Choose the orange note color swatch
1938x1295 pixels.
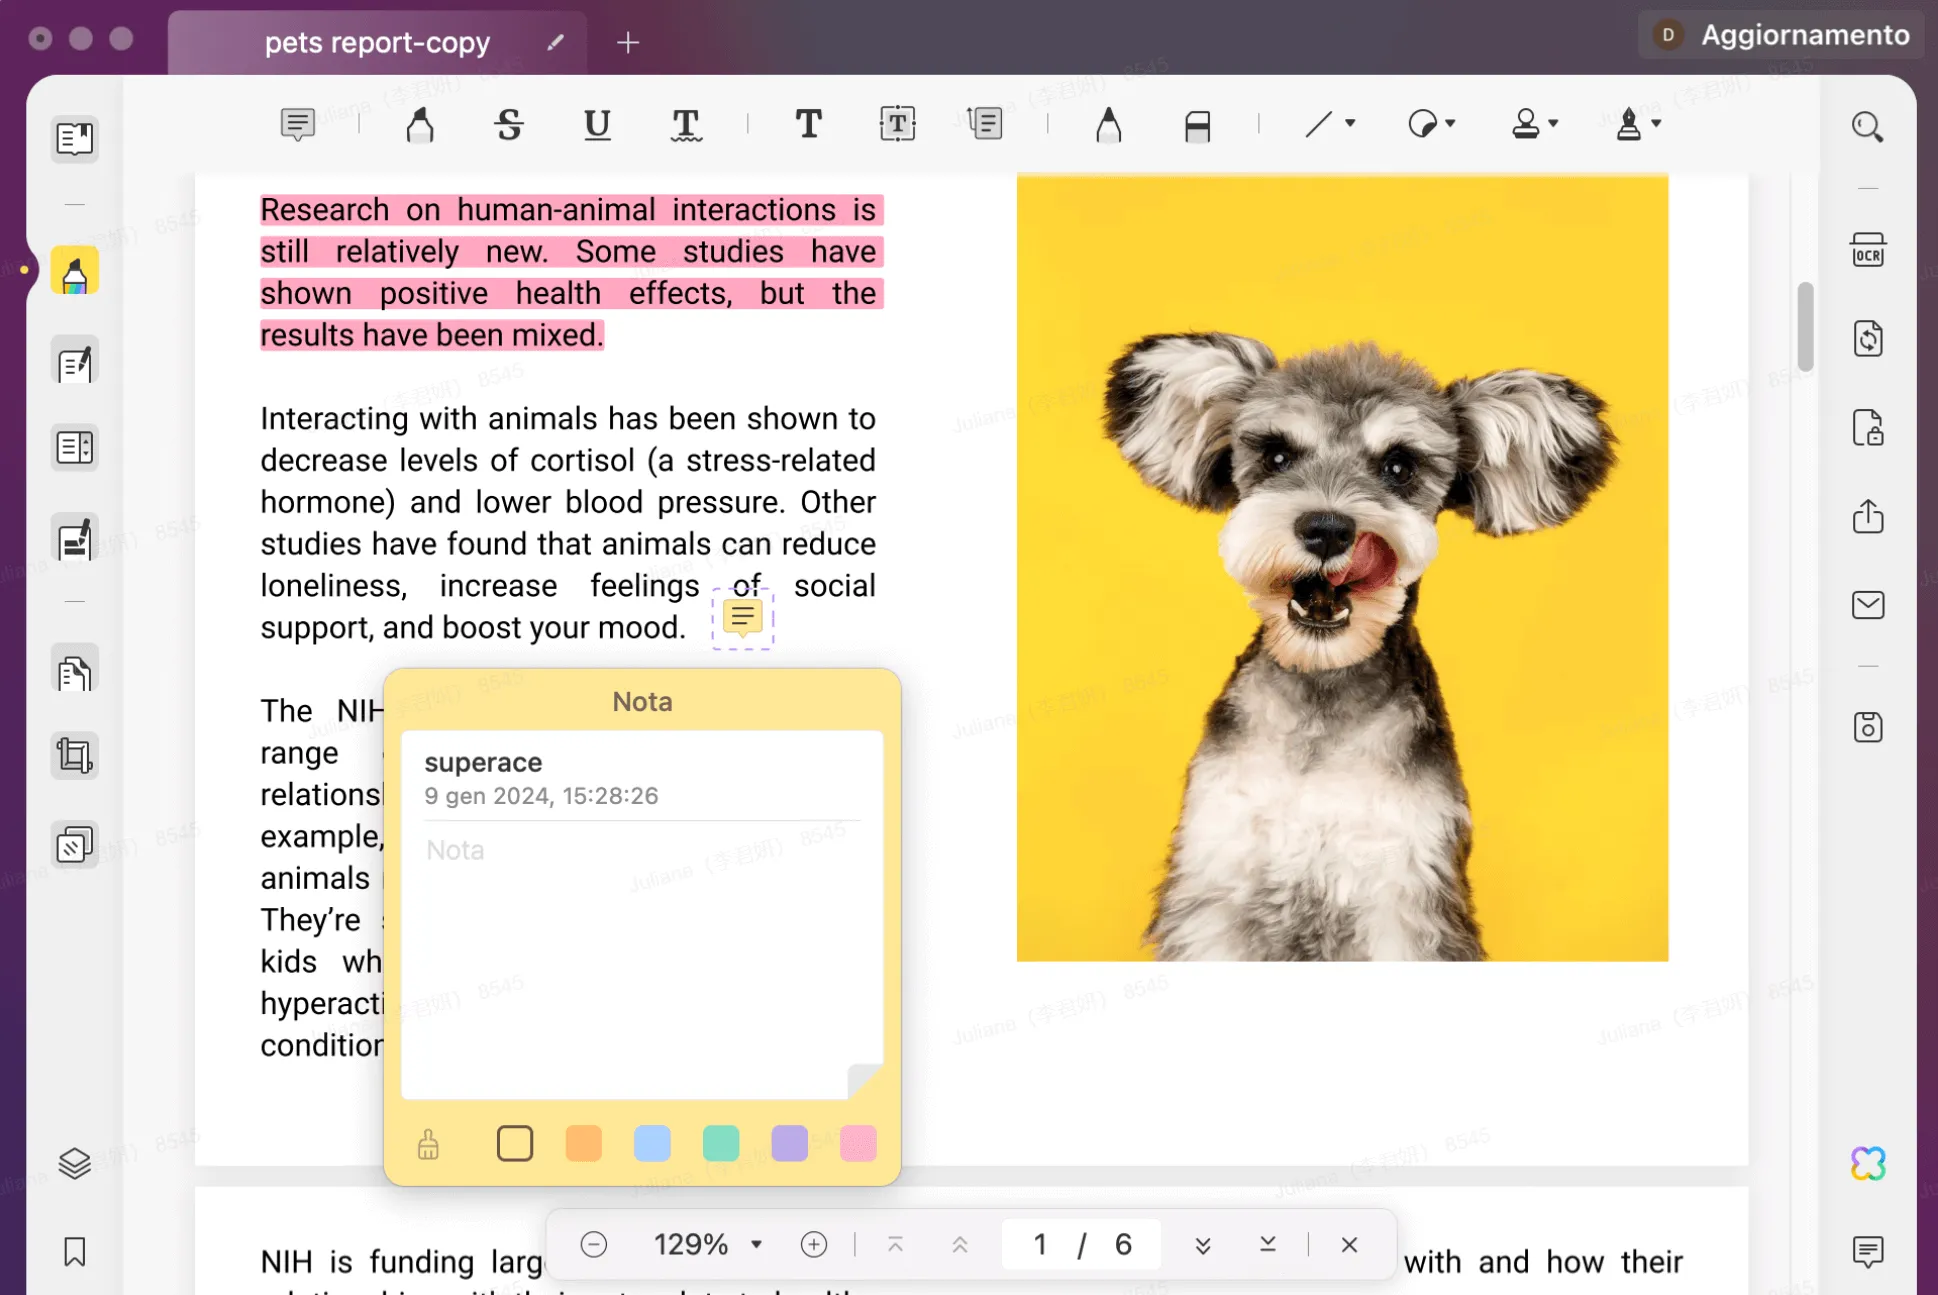pos(584,1143)
